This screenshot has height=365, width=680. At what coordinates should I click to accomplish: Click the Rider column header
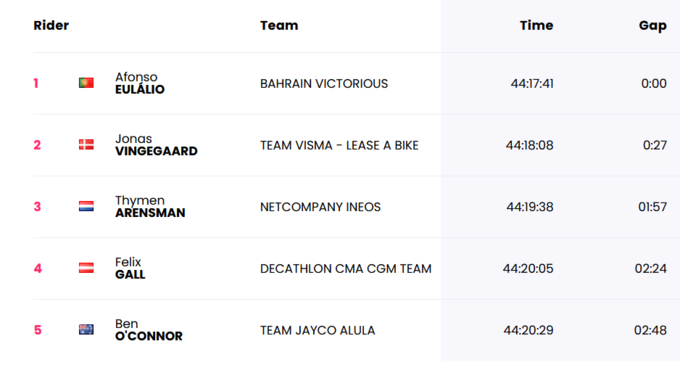(51, 25)
